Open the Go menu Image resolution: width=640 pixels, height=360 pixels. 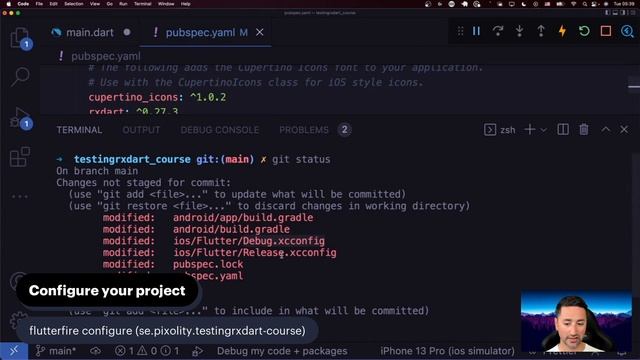109,4
